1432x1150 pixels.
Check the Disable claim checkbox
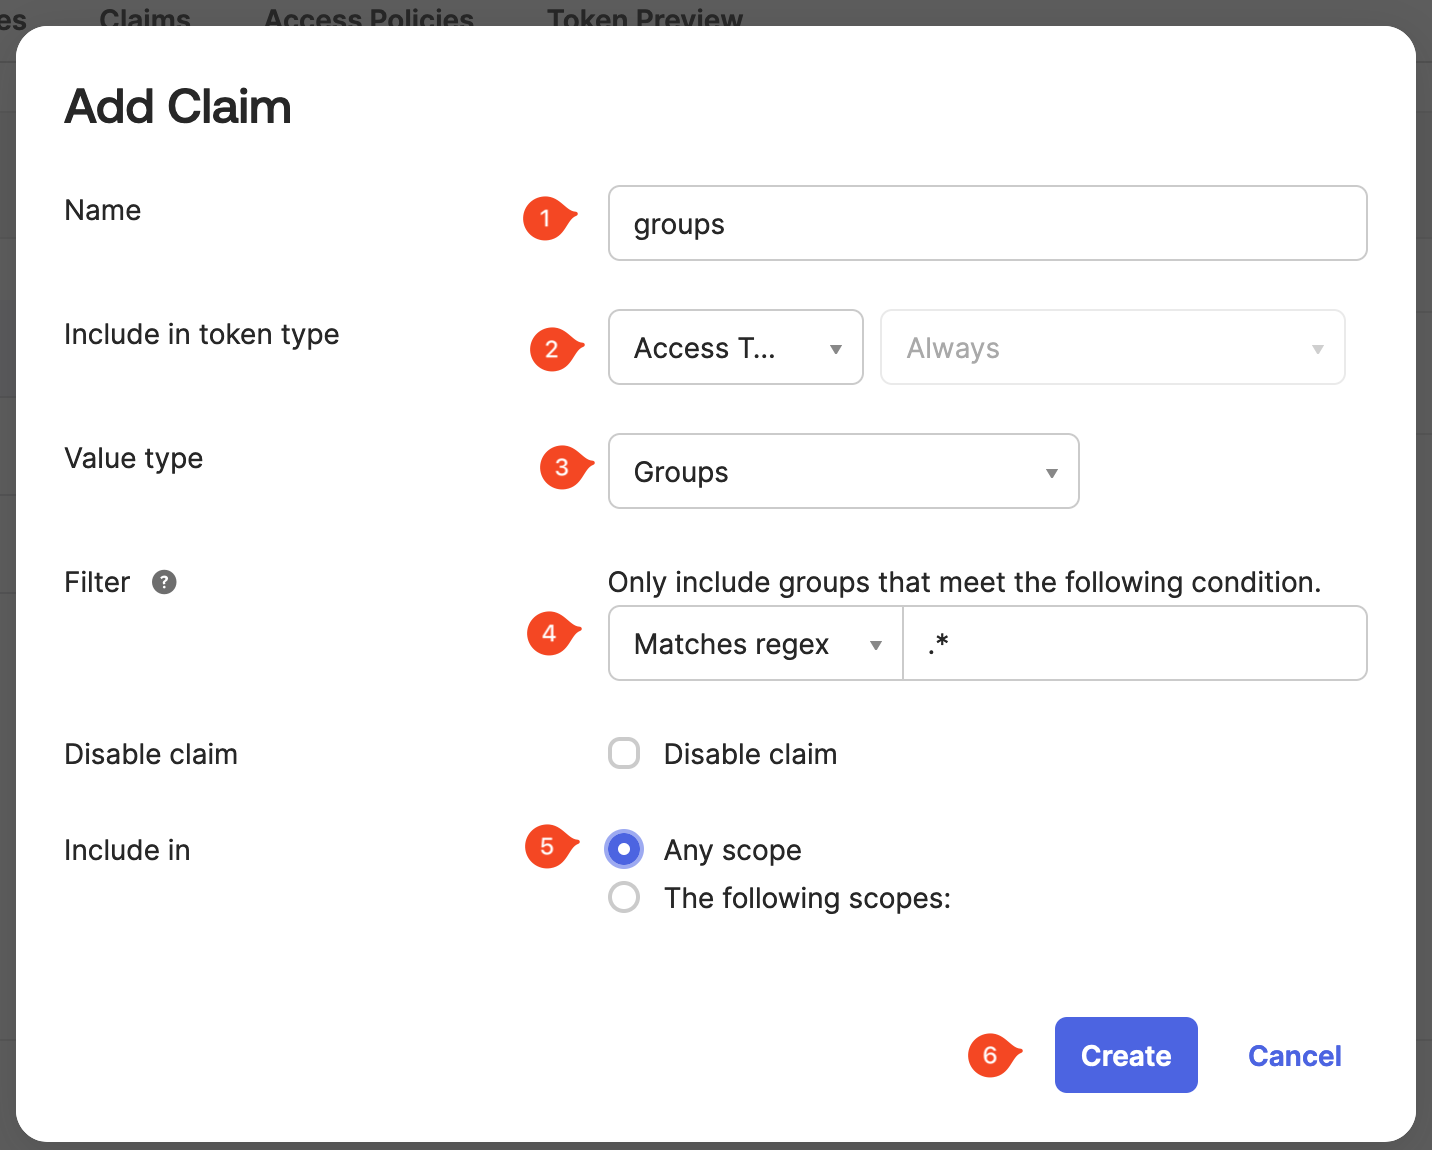[x=623, y=753]
